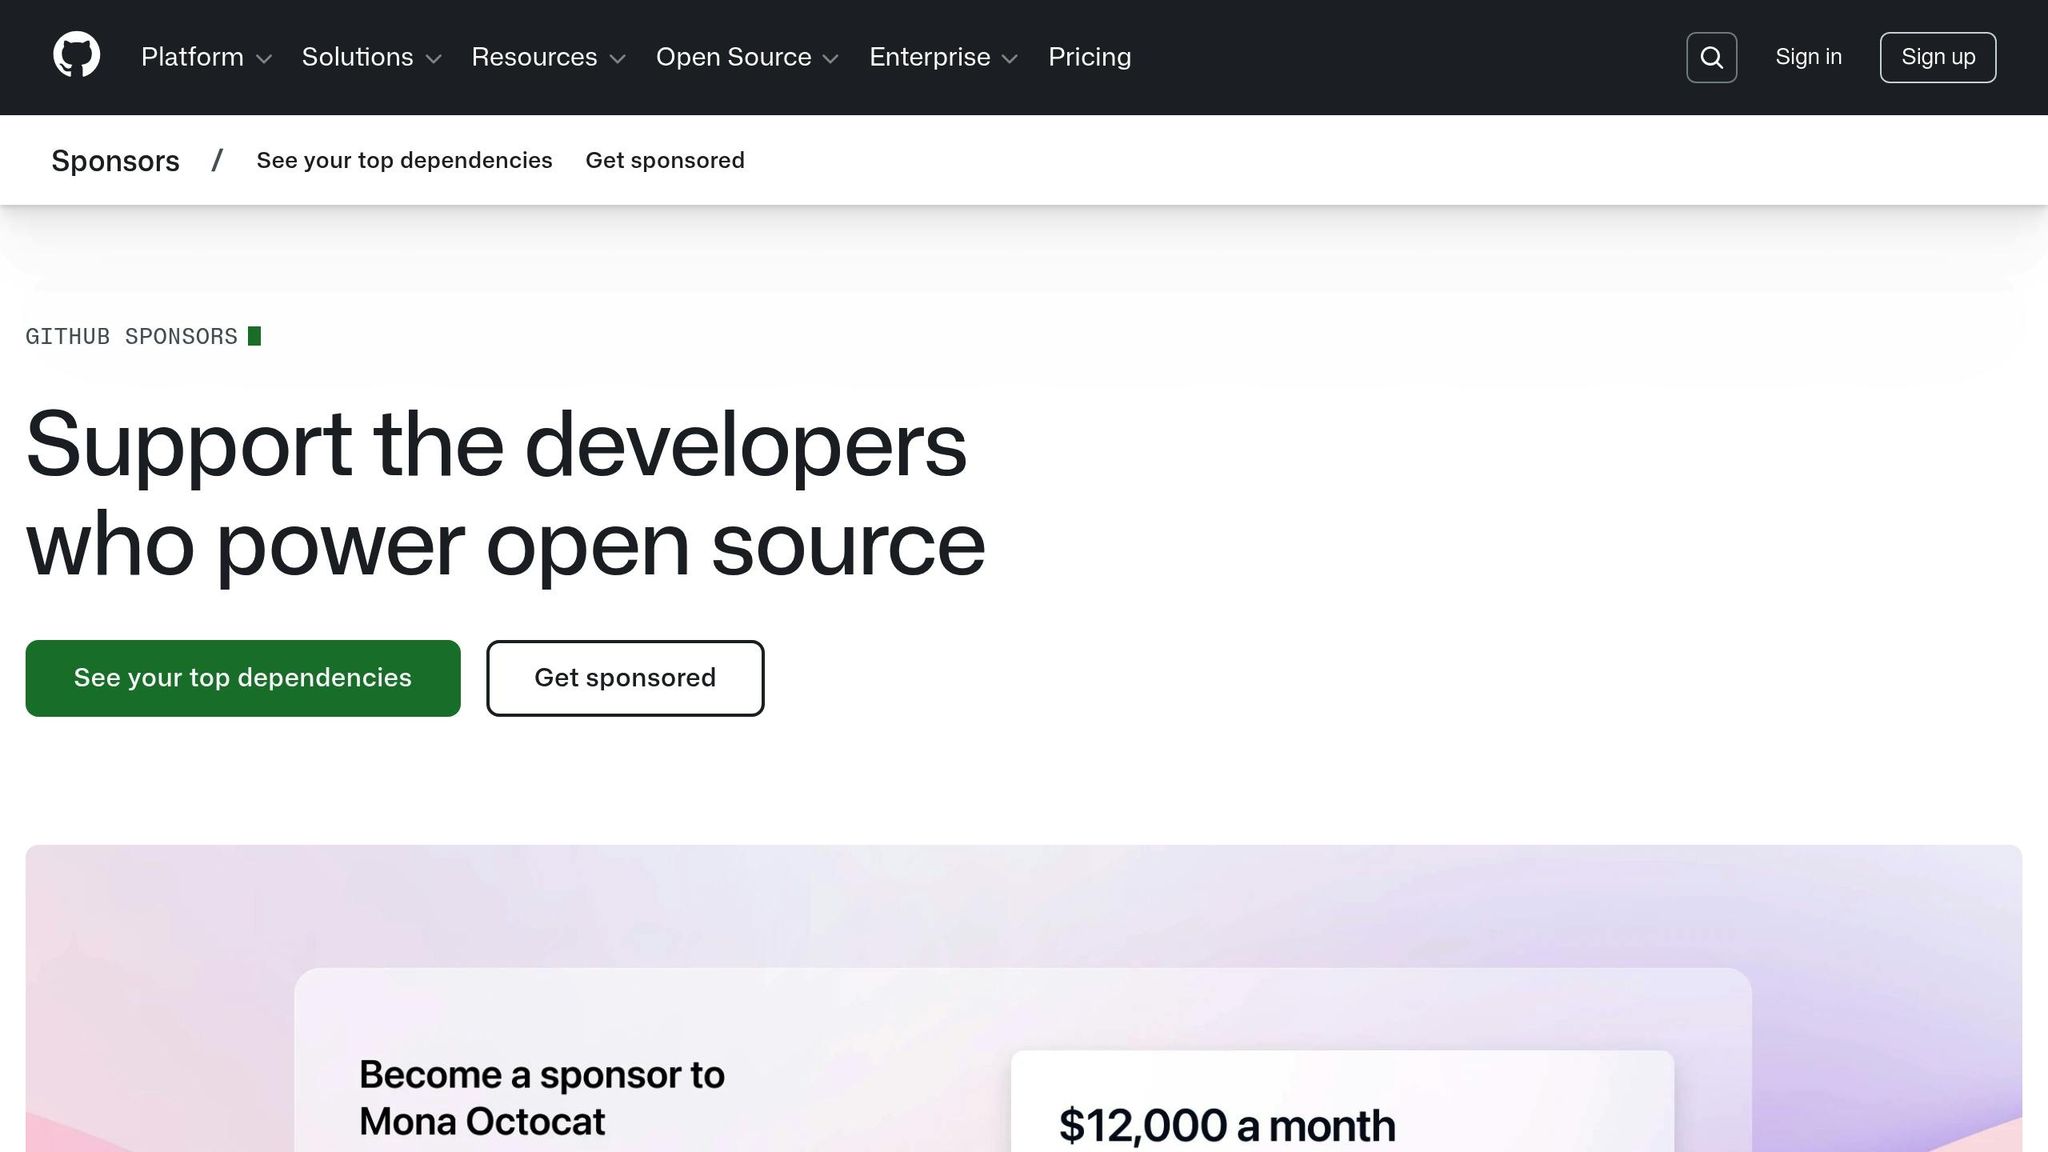Open the search panel
2048x1152 pixels.
click(1711, 57)
